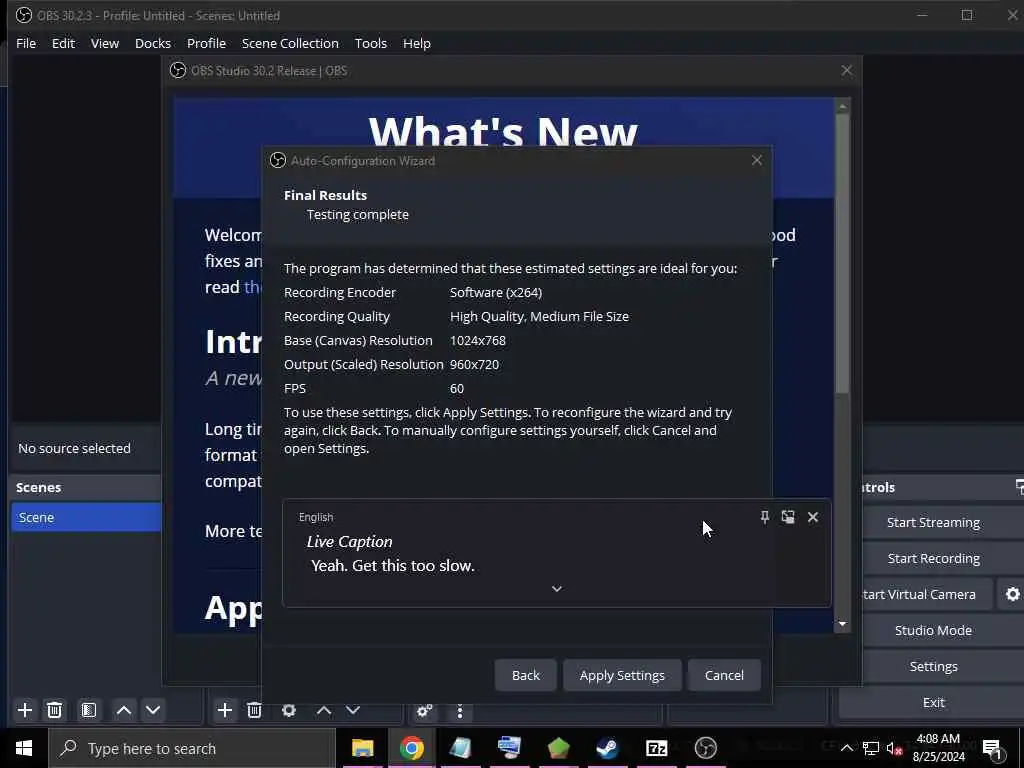The height and width of the screenshot is (768, 1024).
Task: Remove selected source with trash icon
Action: pyautogui.click(x=255, y=710)
